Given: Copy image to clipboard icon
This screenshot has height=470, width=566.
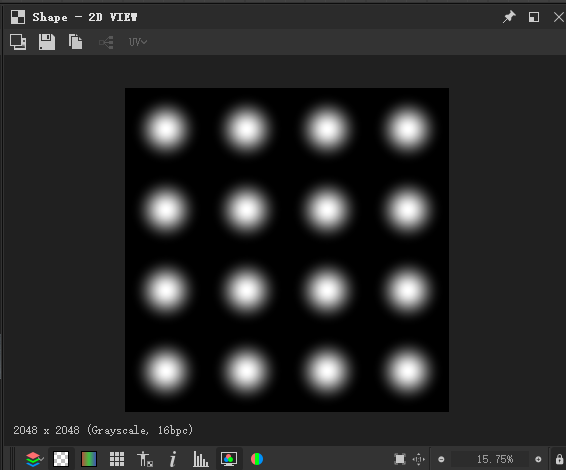Looking at the screenshot, I should [75, 42].
